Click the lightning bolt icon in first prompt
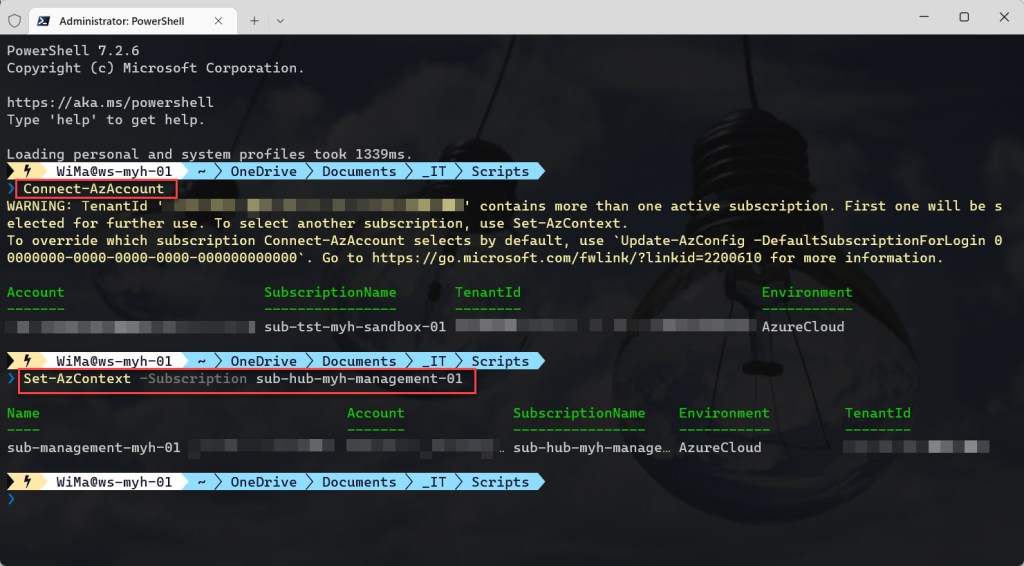This screenshot has width=1024, height=566. 26,171
